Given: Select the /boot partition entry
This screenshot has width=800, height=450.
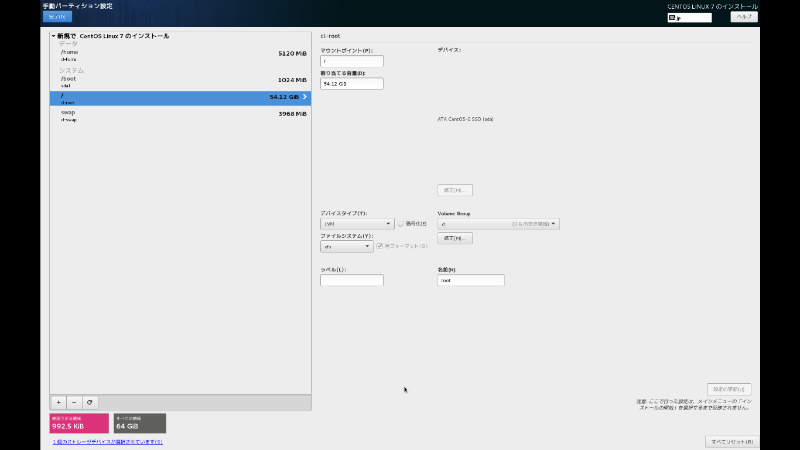Looking at the screenshot, I should click(x=180, y=81).
